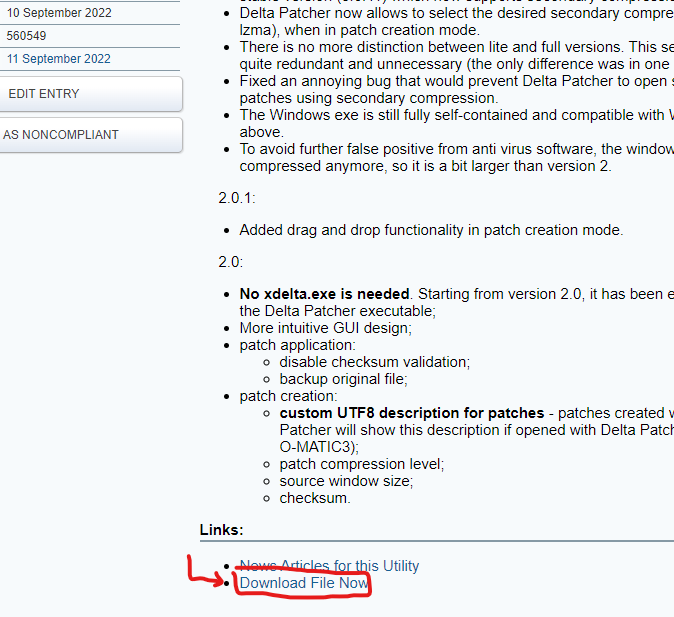Click 'There is no more distinction' bullet
The height and width of the screenshot is (617, 674).
click(456, 55)
